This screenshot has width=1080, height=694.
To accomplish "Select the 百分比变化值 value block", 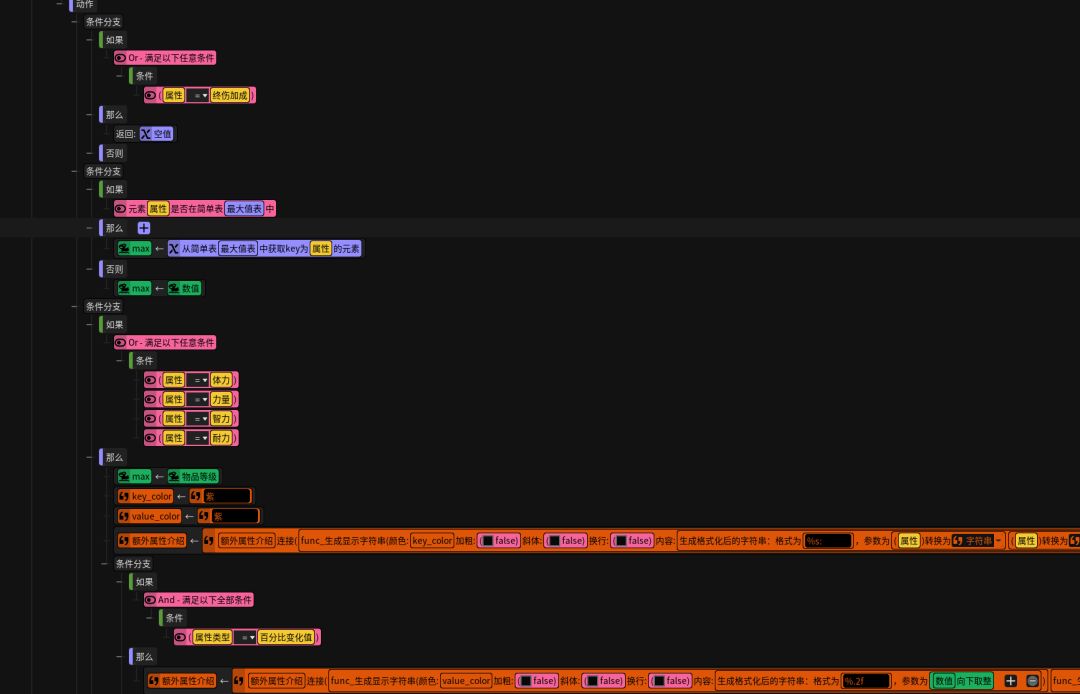I will tap(287, 638).
